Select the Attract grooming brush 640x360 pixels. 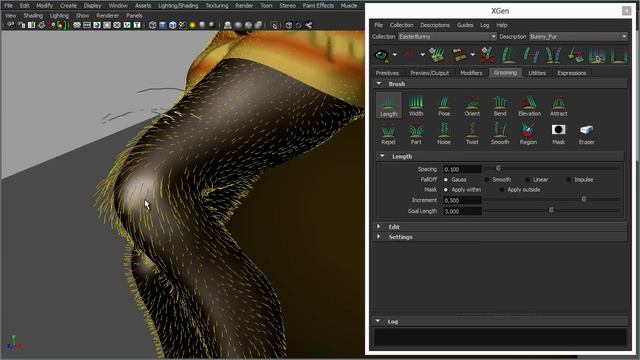click(x=558, y=105)
